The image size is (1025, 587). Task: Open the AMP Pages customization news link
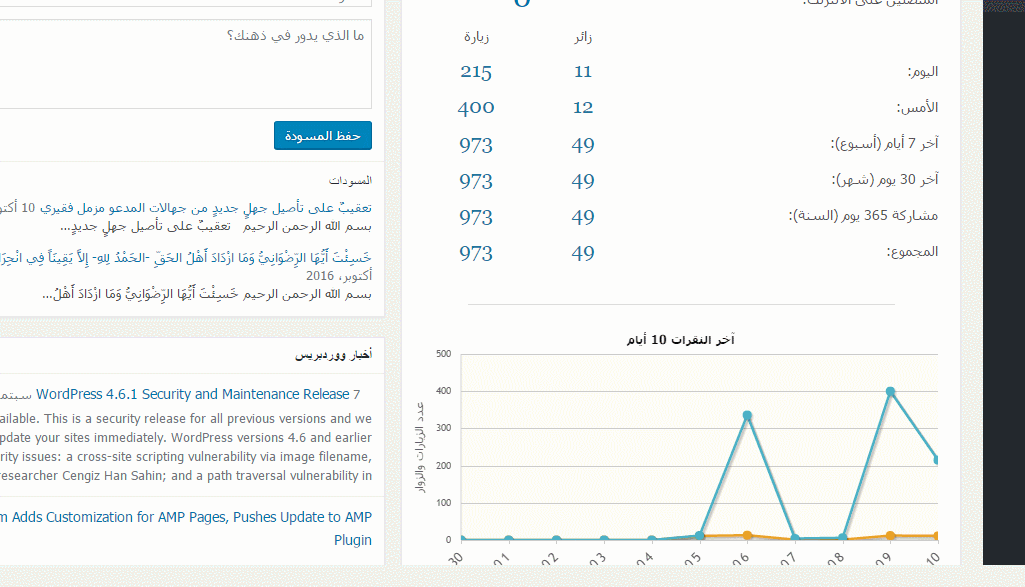pos(185,517)
